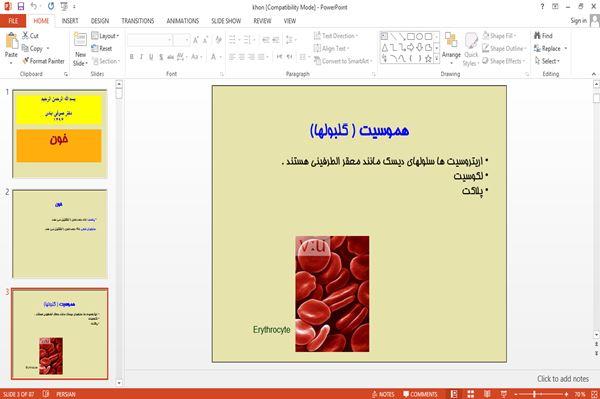The height and width of the screenshot is (399, 600).
Task: Toggle Bold formatting
Action: (x=132, y=57)
